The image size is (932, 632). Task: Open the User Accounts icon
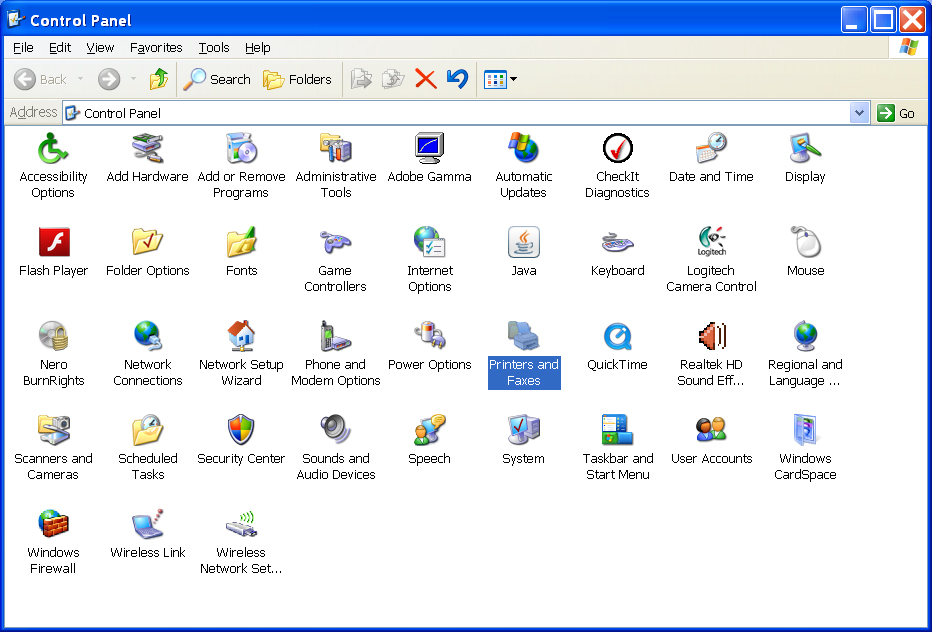point(711,431)
